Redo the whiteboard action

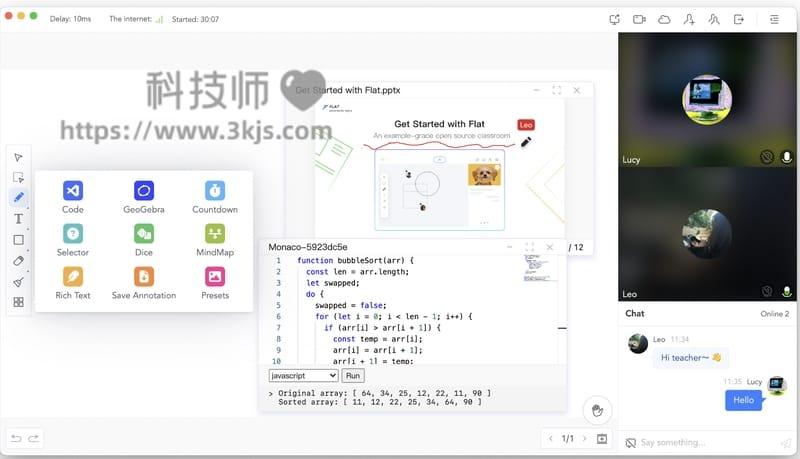[x=34, y=438]
